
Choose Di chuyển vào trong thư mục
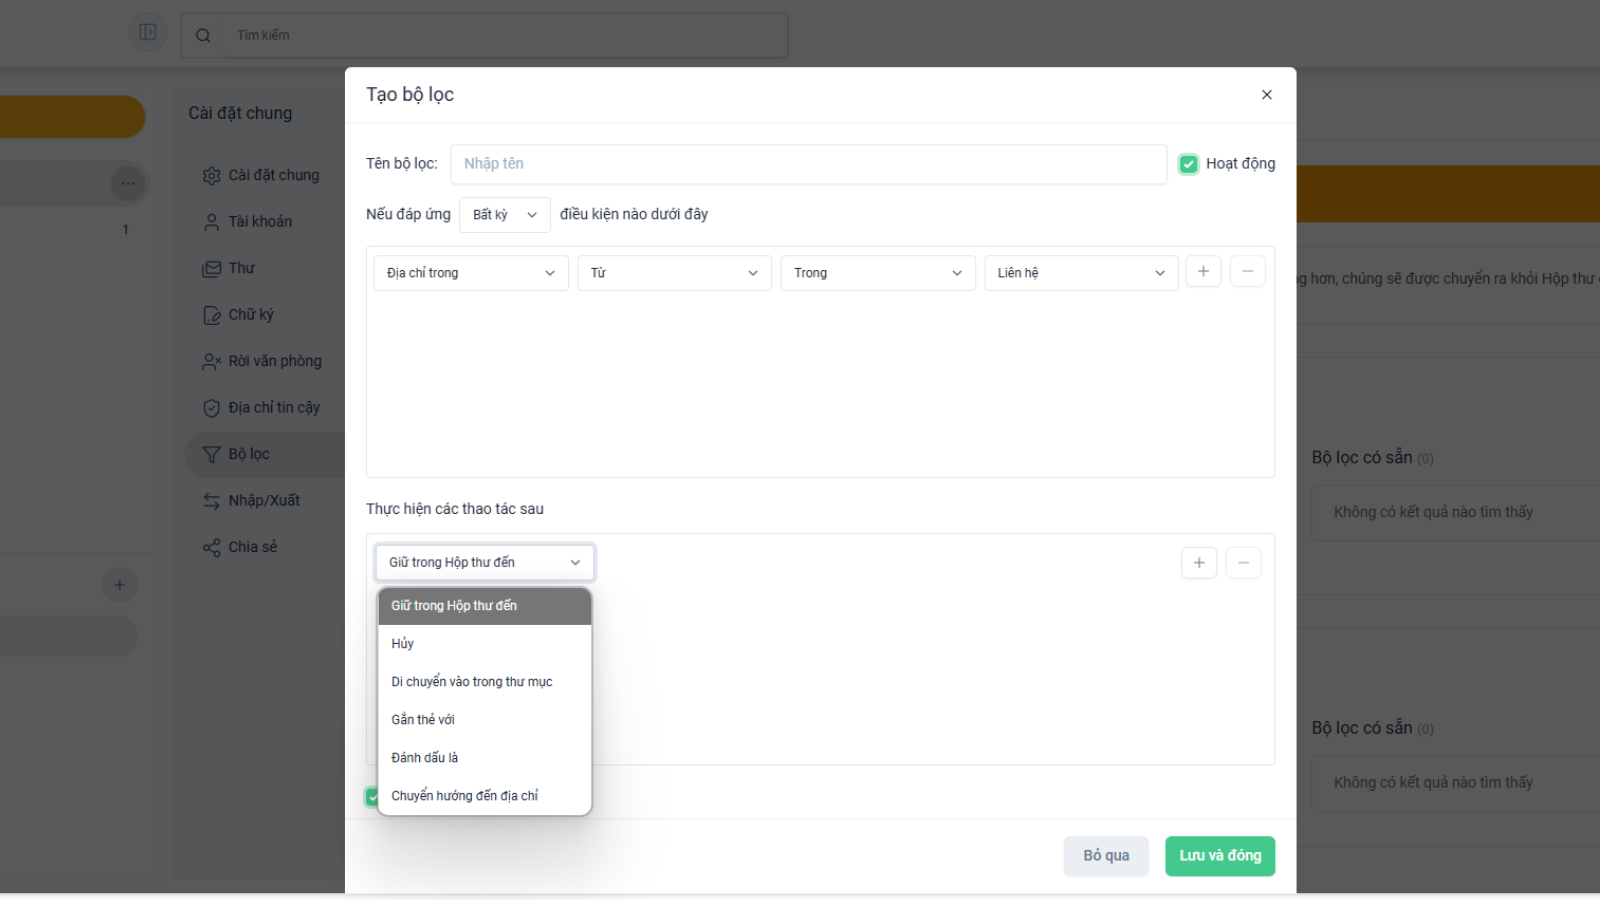(485, 682)
